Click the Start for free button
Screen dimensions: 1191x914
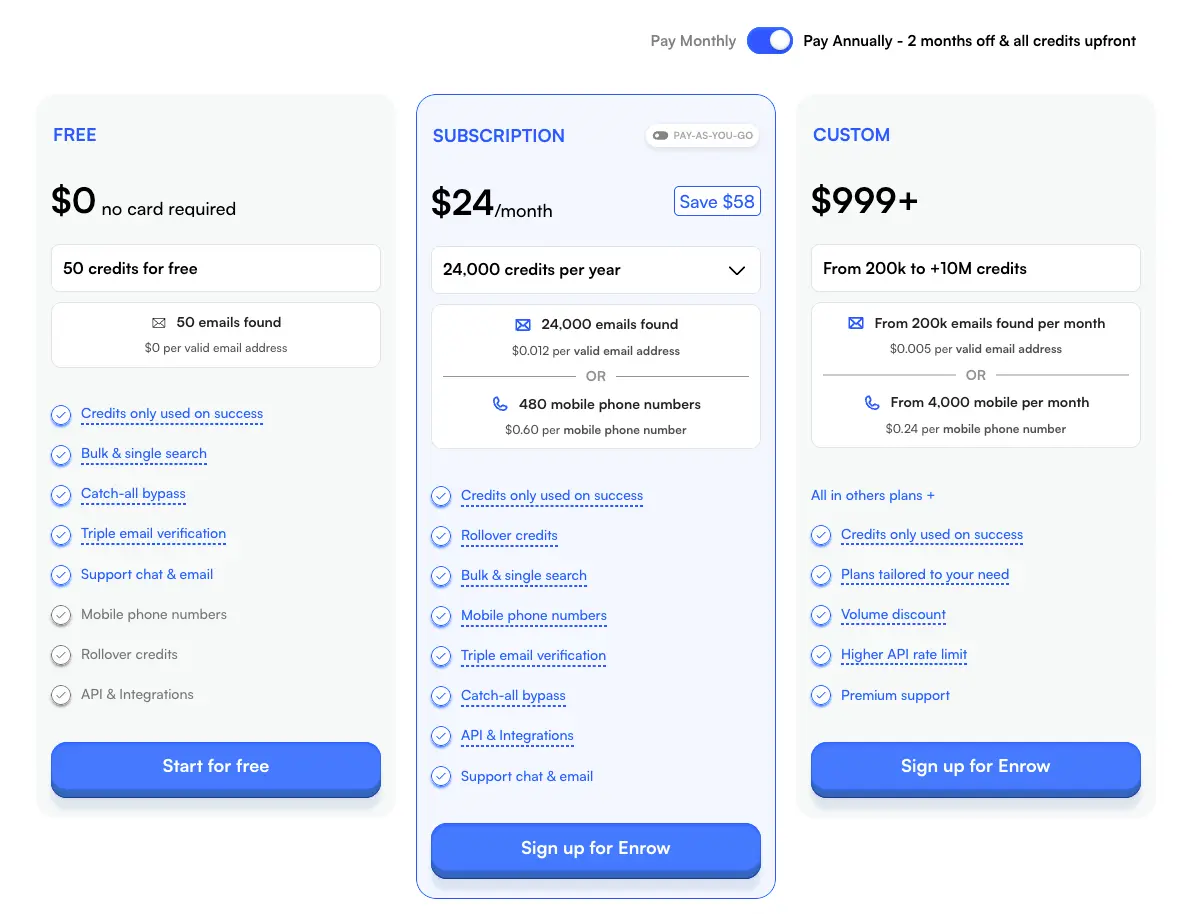point(216,767)
